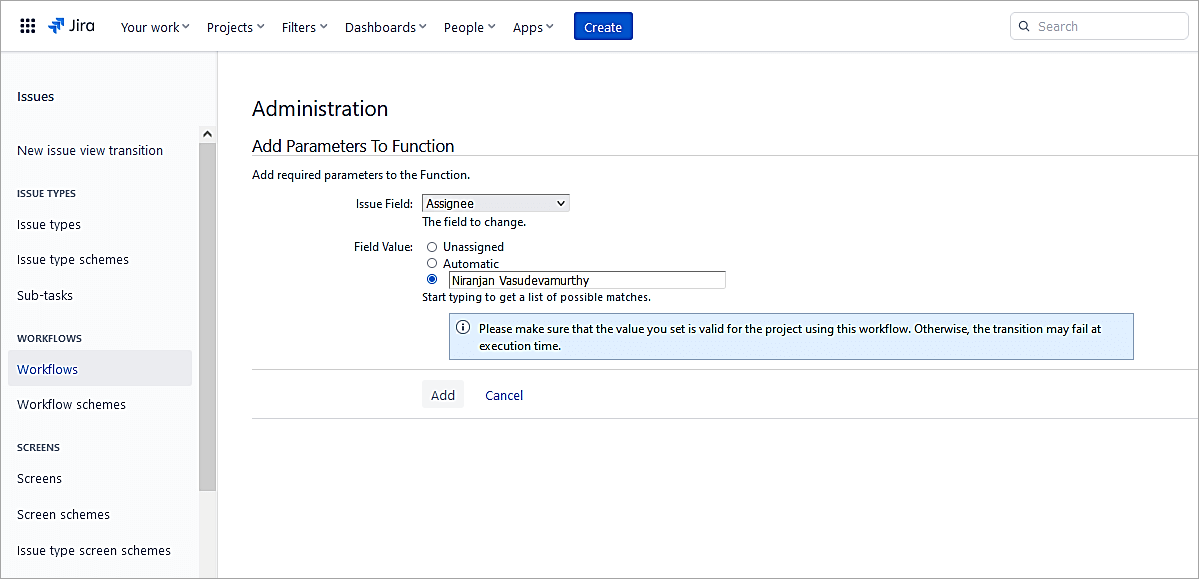Screen dimensions: 1199x579
Task: Select the Automatic field value option
Action: tap(431, 263)
